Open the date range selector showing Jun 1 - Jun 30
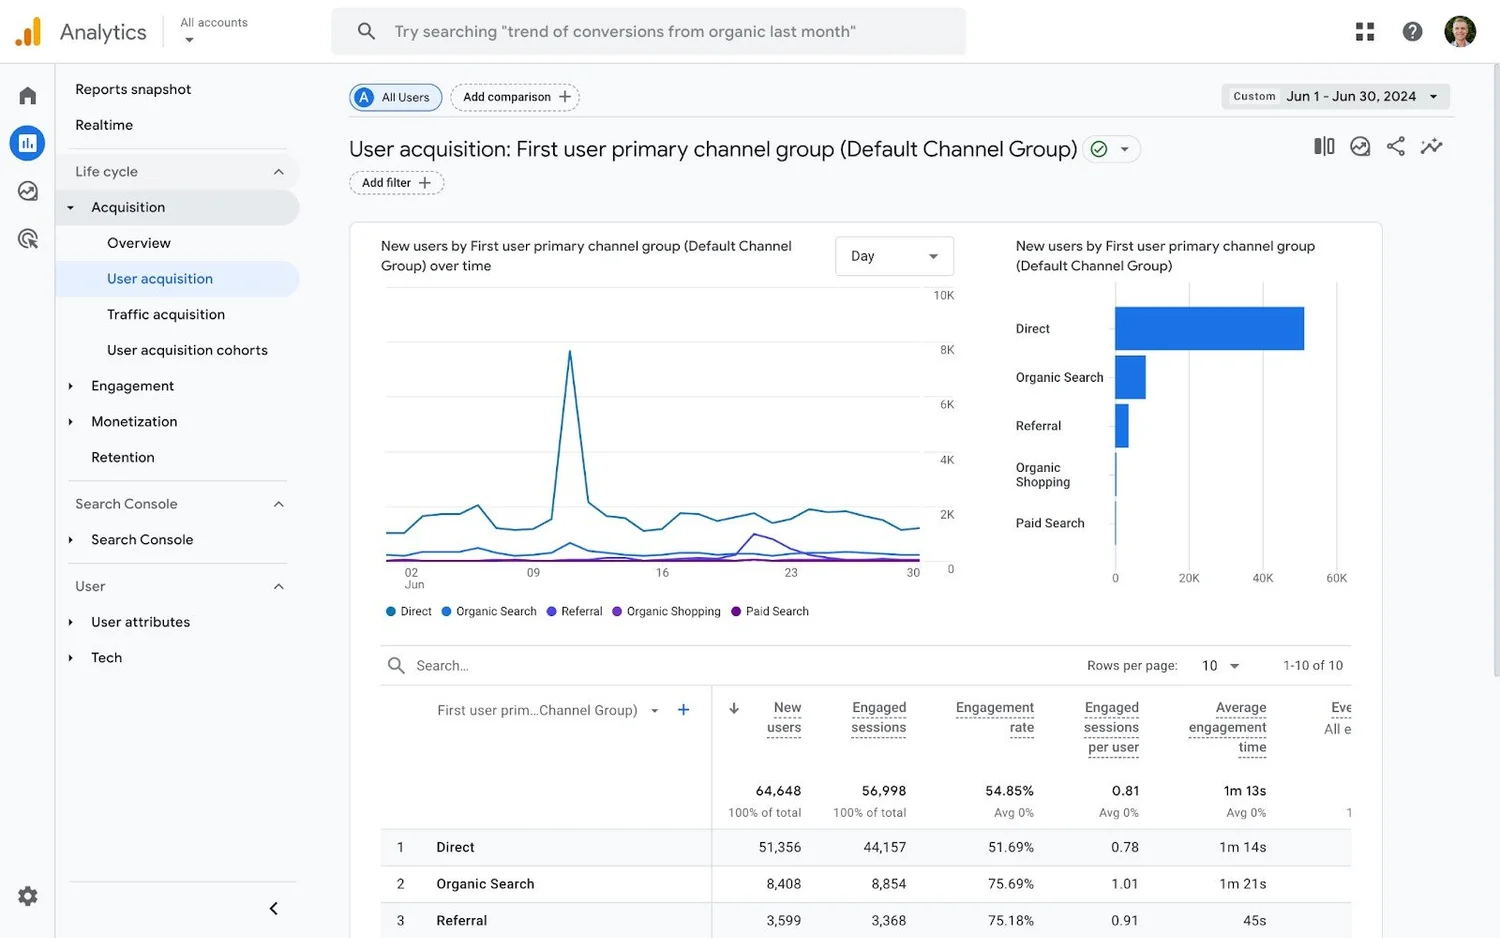The height and width of the screenshot is (938, 1500). pos(1335,96)
